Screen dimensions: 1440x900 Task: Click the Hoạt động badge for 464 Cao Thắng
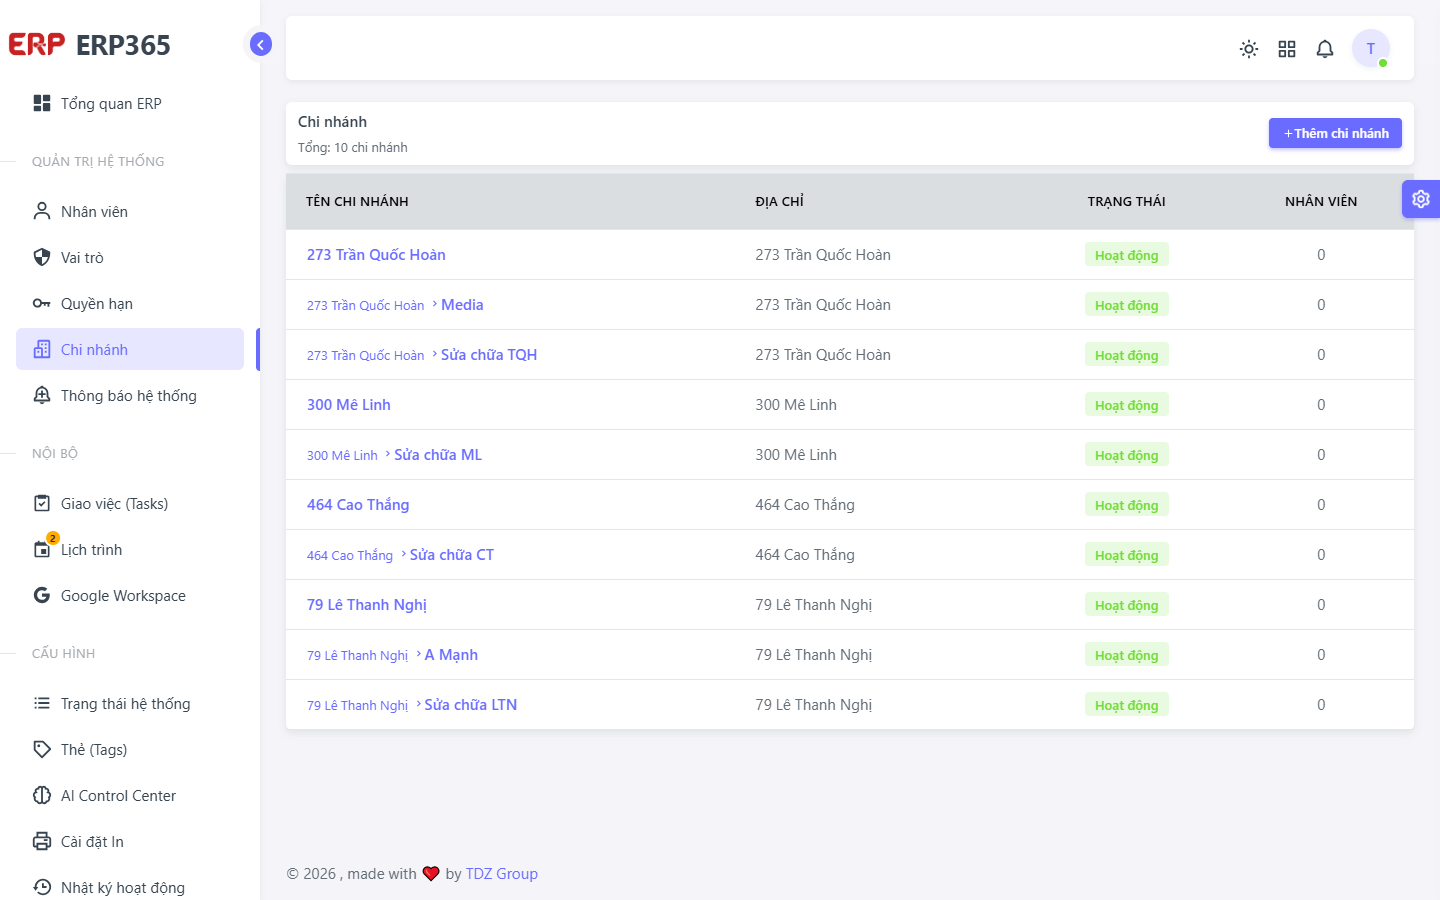click(x=1127, y=505)
